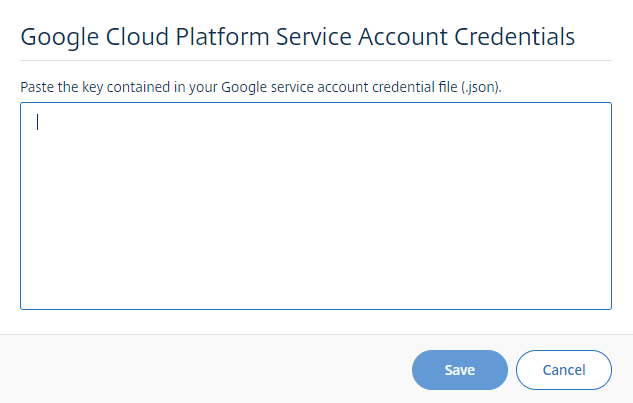Click the word "Credentials" in the title

[x=512, y=37]
